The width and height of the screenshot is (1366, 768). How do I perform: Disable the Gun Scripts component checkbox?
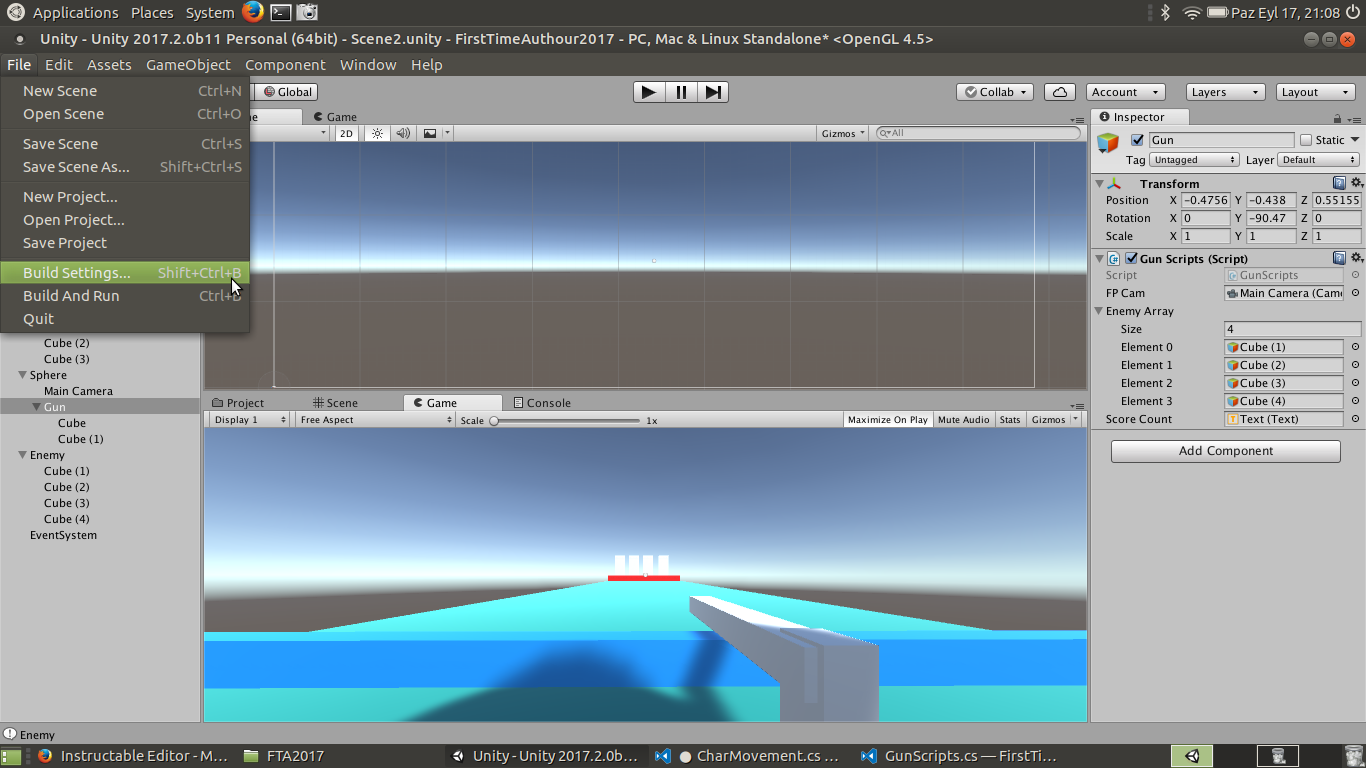tap(1131, 258)
